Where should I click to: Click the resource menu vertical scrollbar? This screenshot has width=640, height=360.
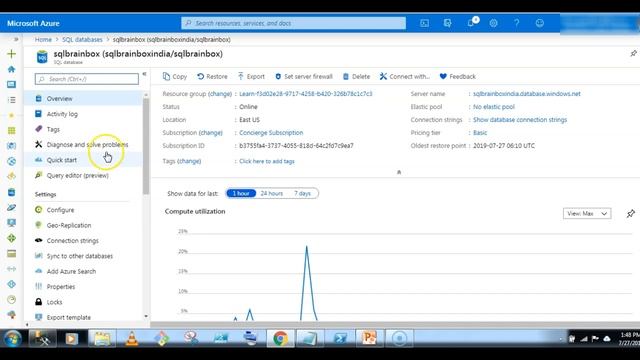point(146,146)
